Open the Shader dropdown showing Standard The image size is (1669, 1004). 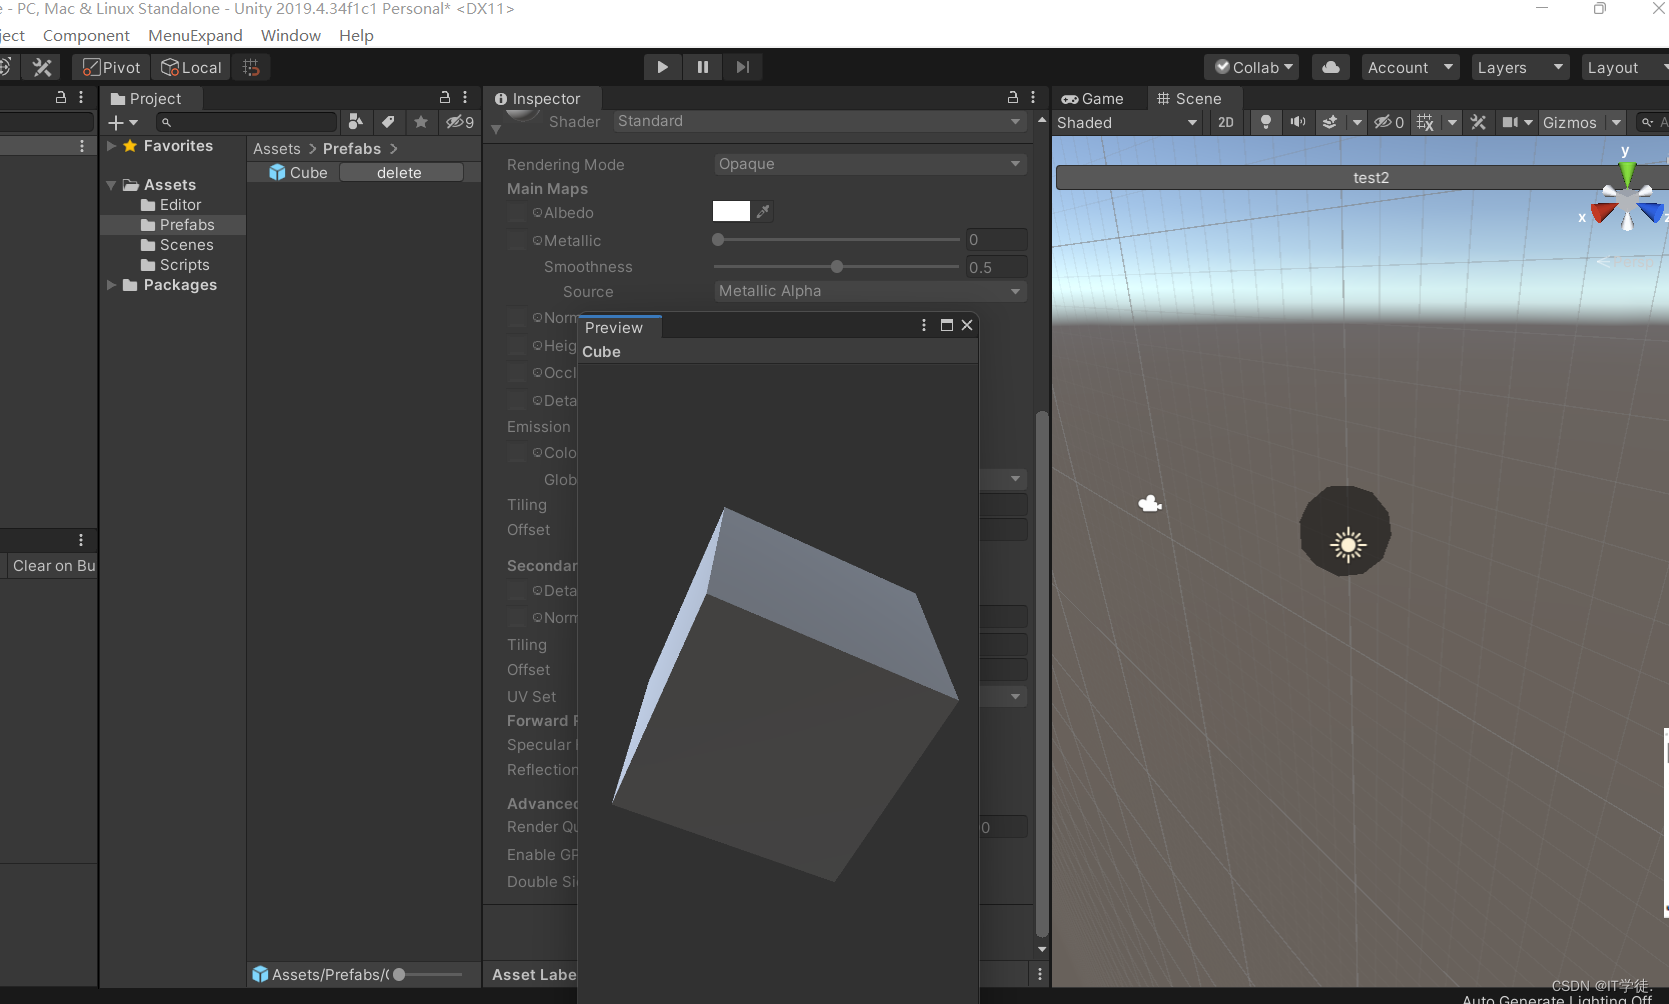tap(820, 121)
